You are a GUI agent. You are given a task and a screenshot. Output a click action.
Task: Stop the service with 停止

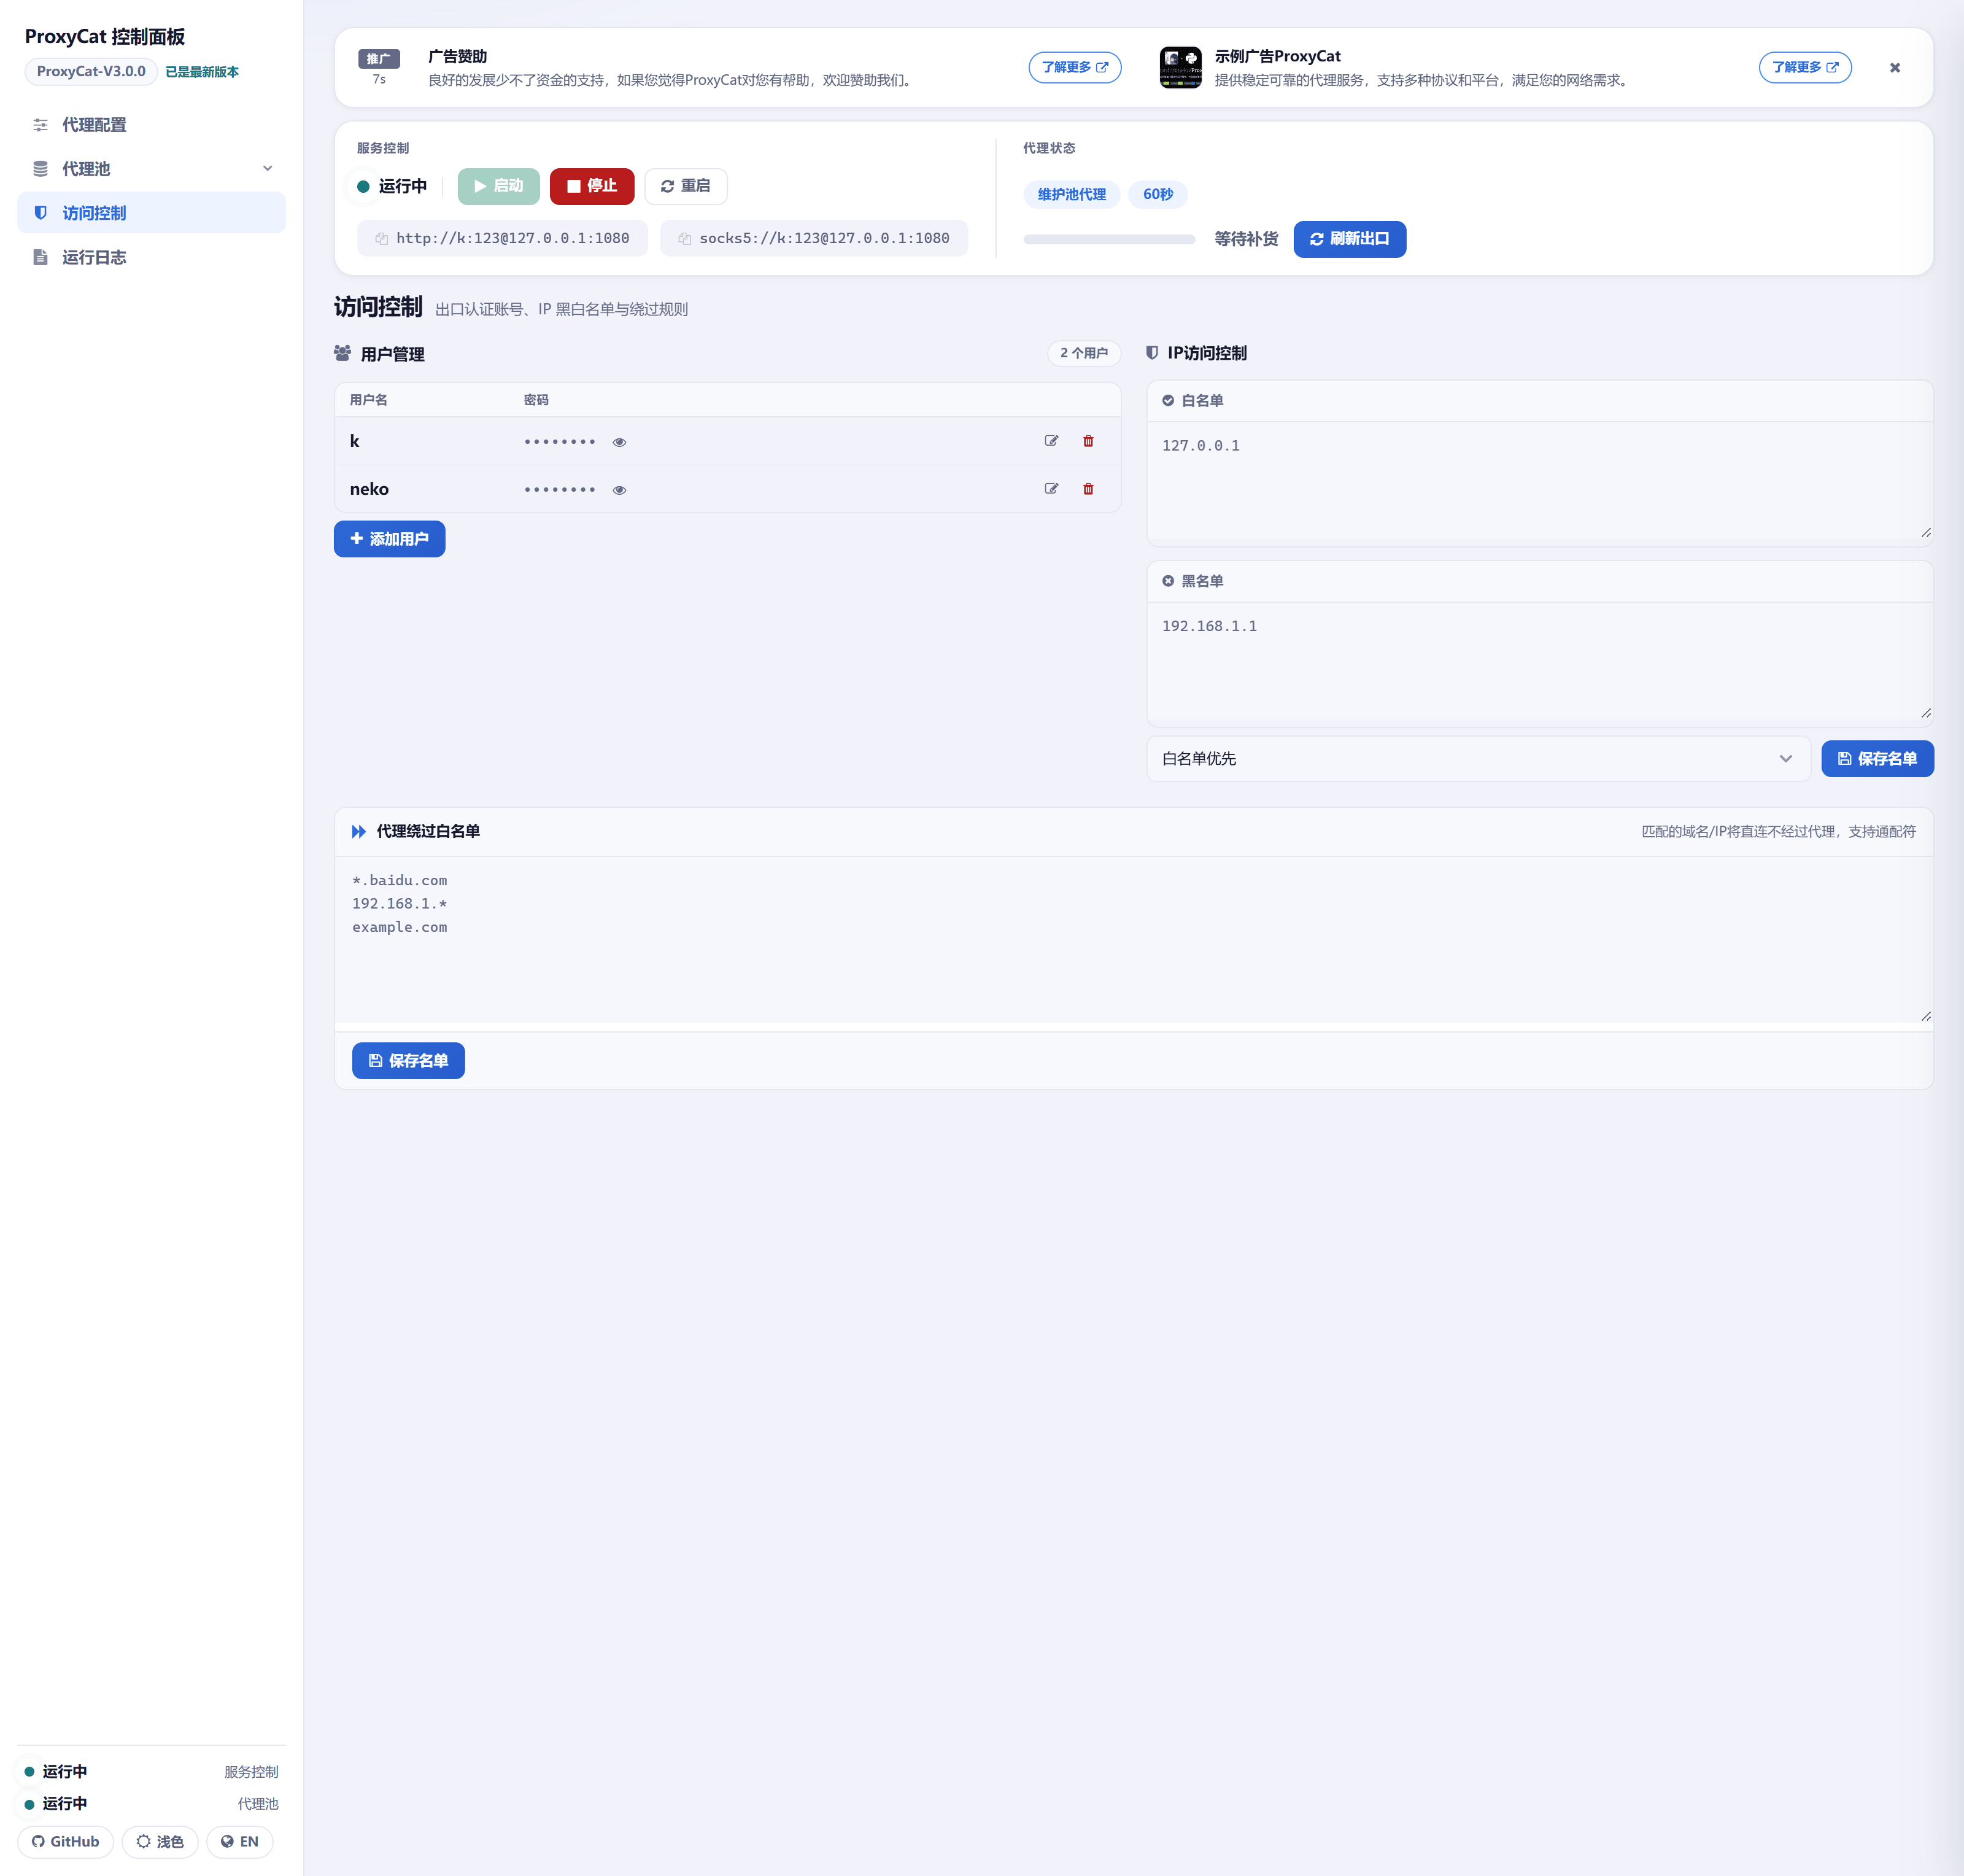591,186
